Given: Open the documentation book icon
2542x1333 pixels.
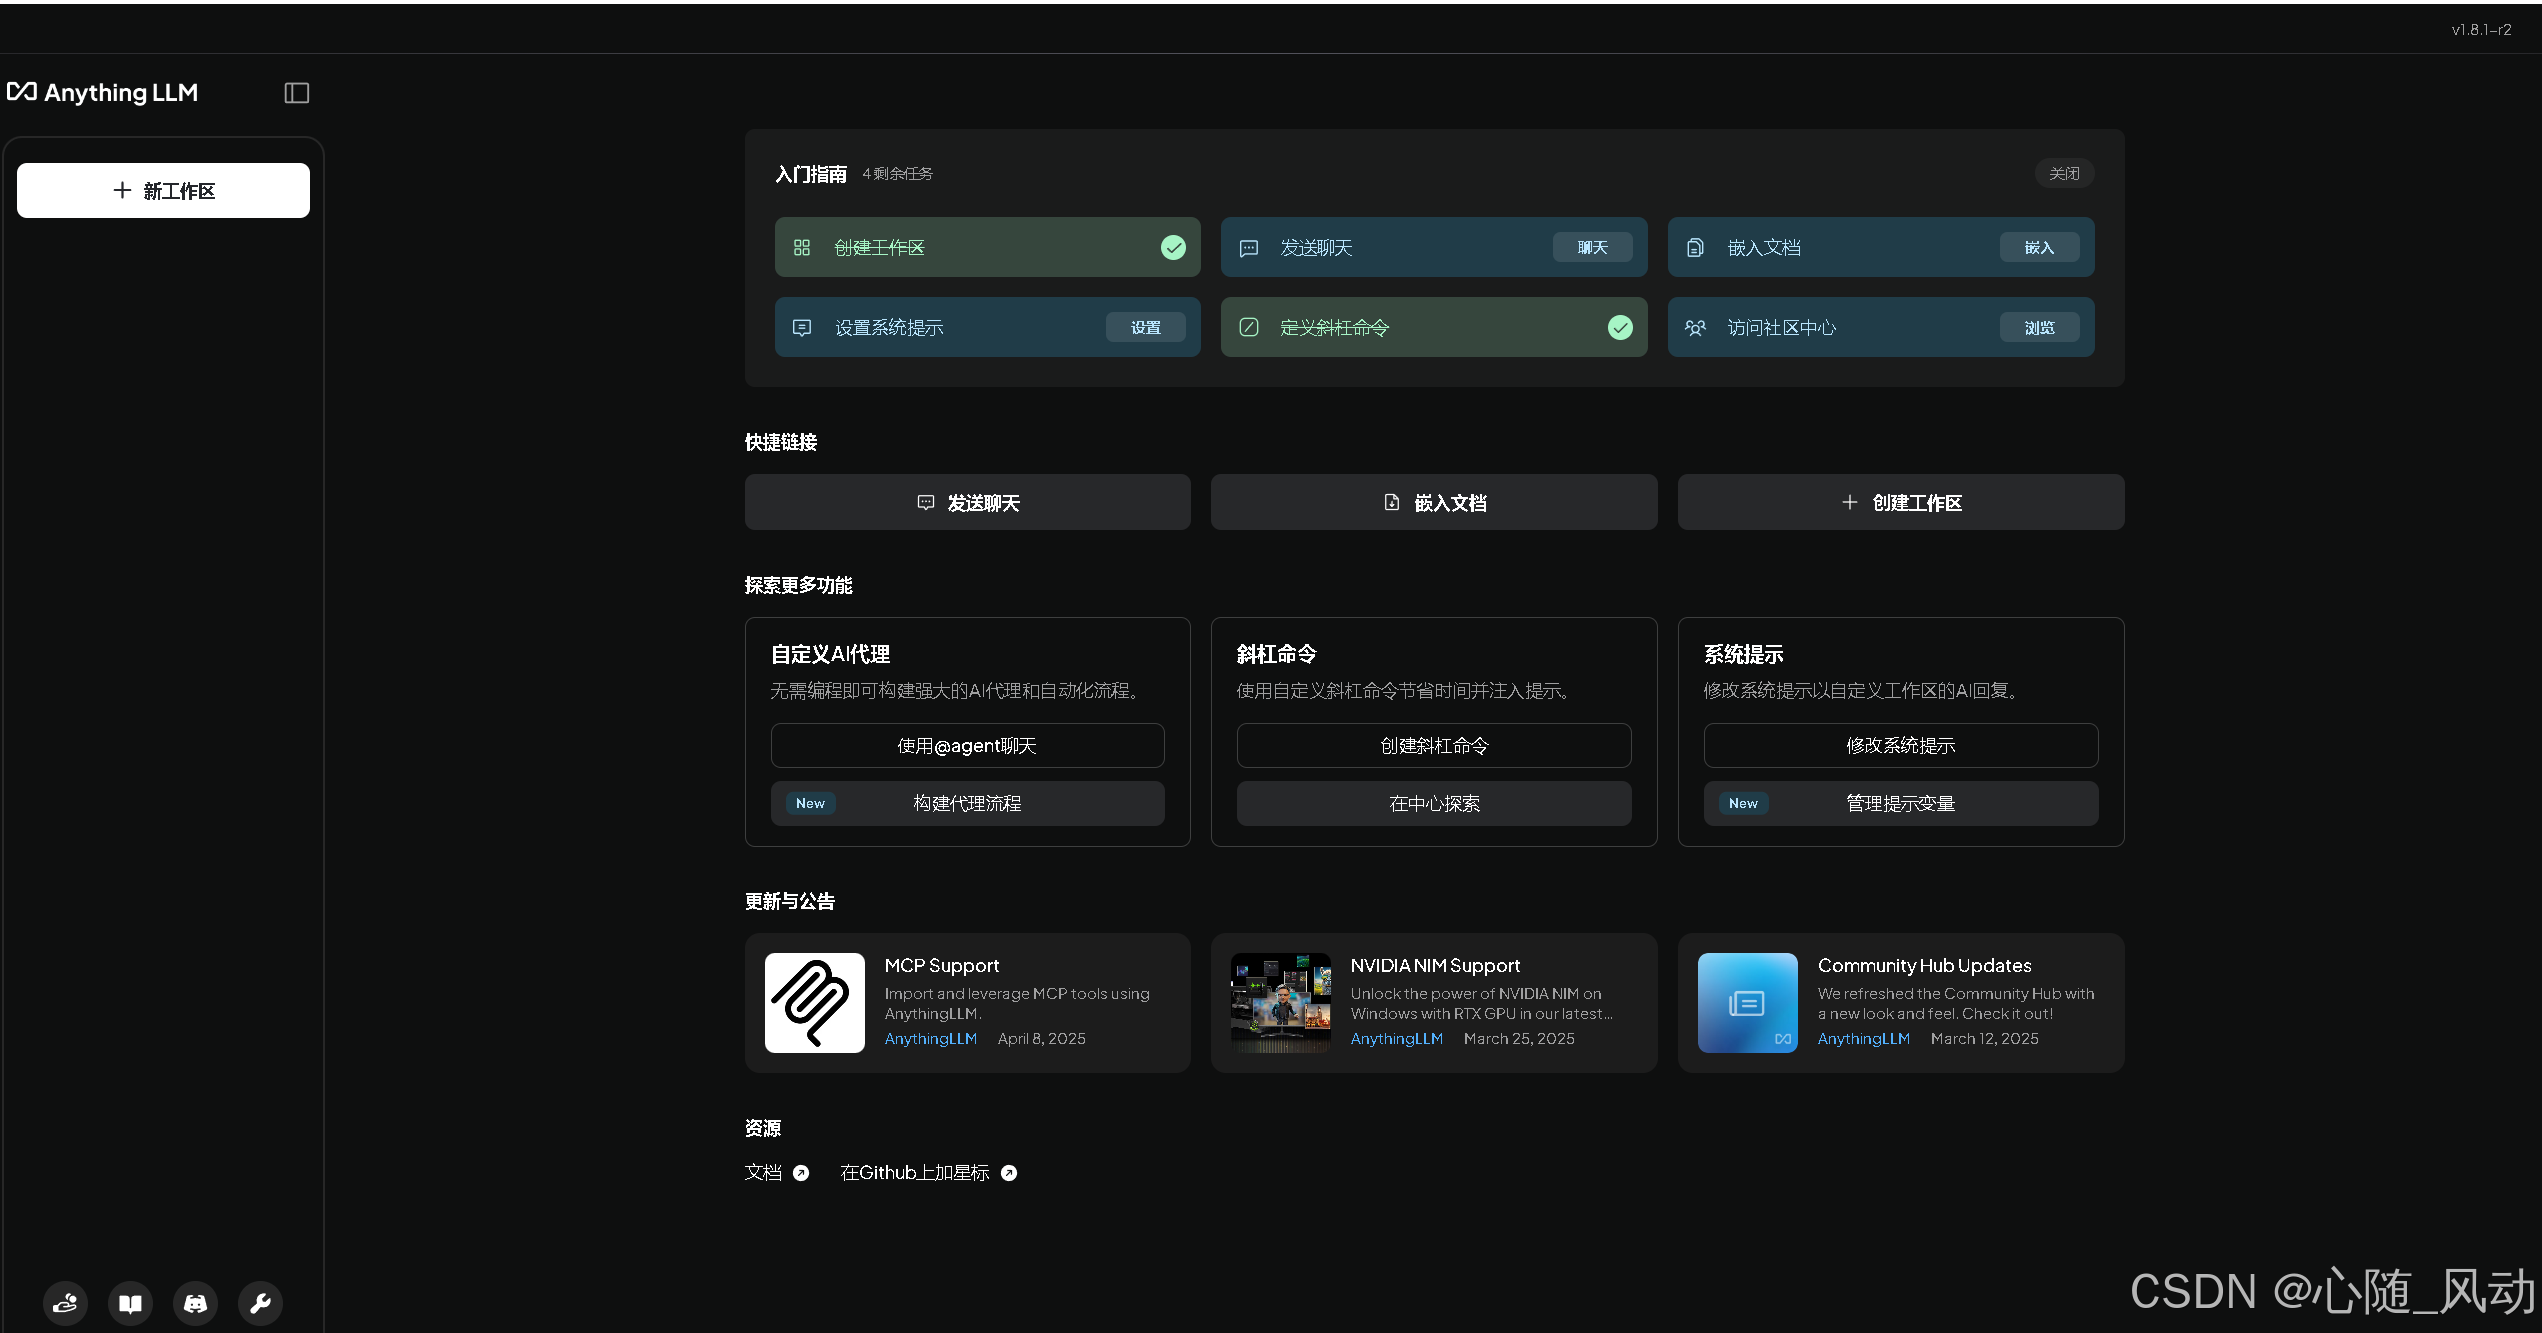Looking at the screenshot, I should [x=130, y=1303].
